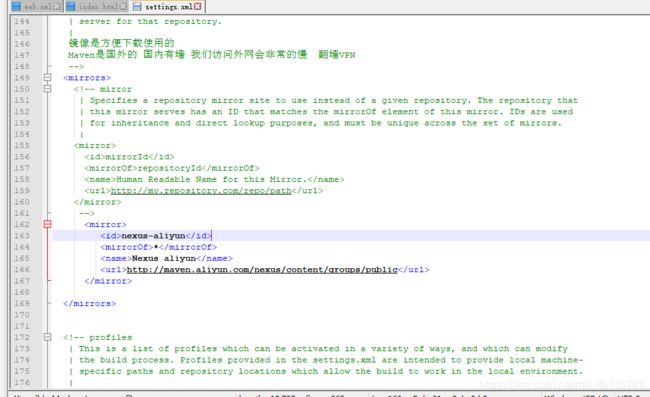Image resolution: width=650 pixels, height=397 pixels.
Task: Click the Chinese comment on line 146
Action: pos(121,43)
